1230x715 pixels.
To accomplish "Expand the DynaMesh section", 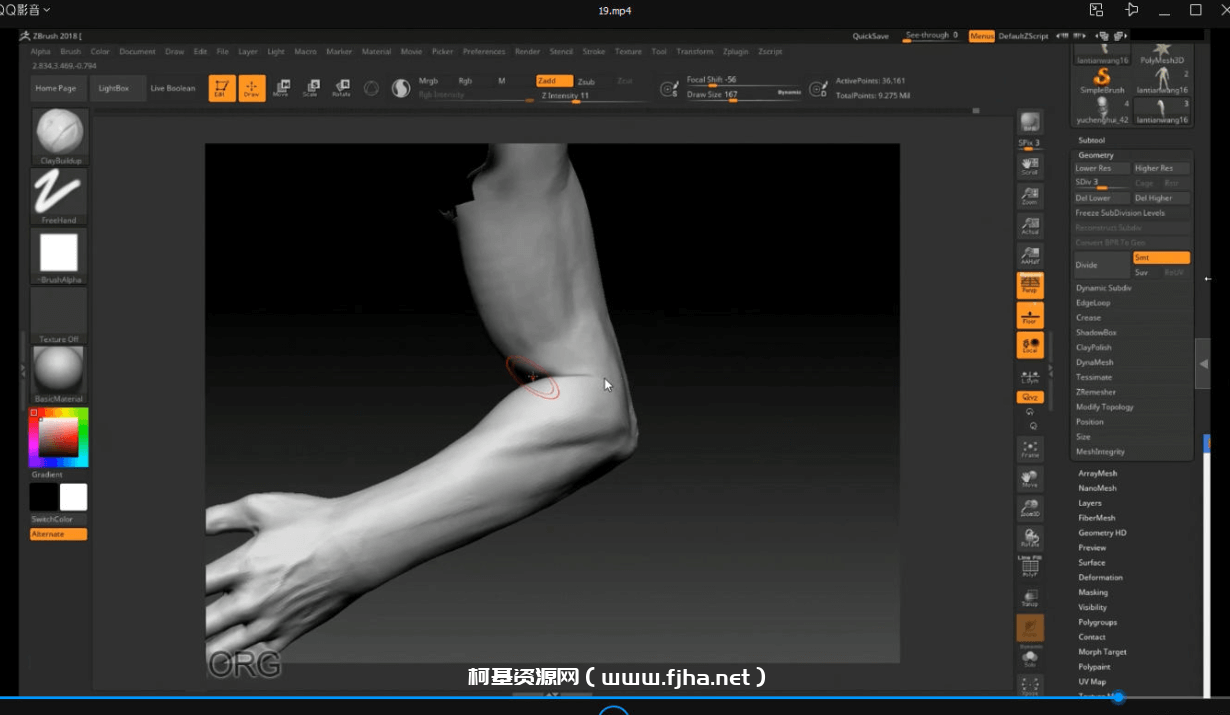I will (x=1094, y=362).
